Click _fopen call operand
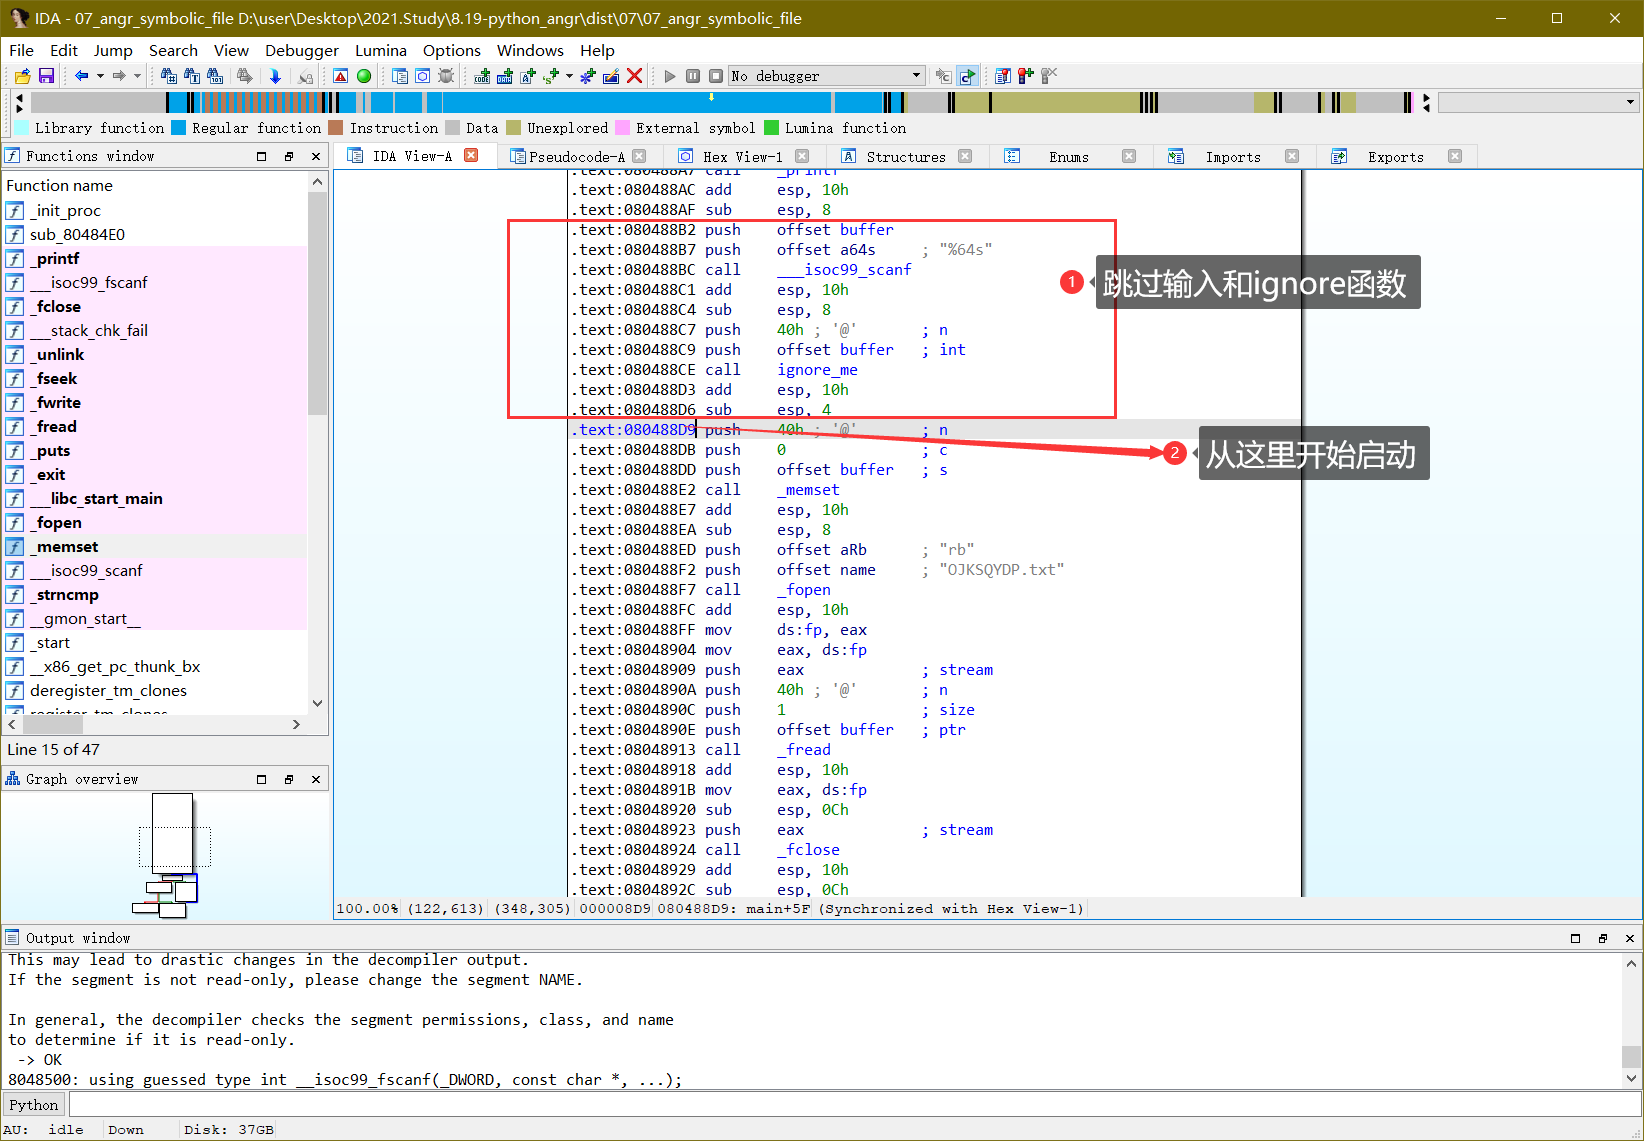The image size is (1644, 1141). 804,590
